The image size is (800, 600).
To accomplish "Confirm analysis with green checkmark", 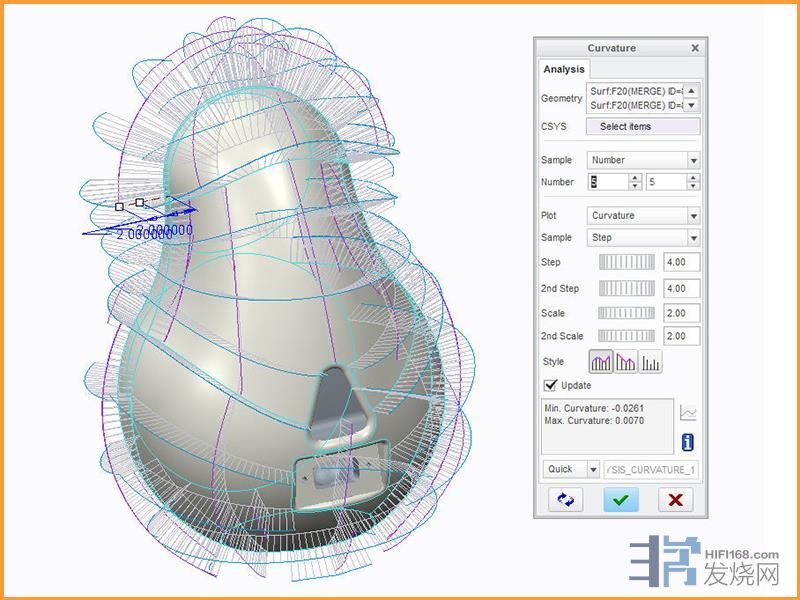I will 620,500.
